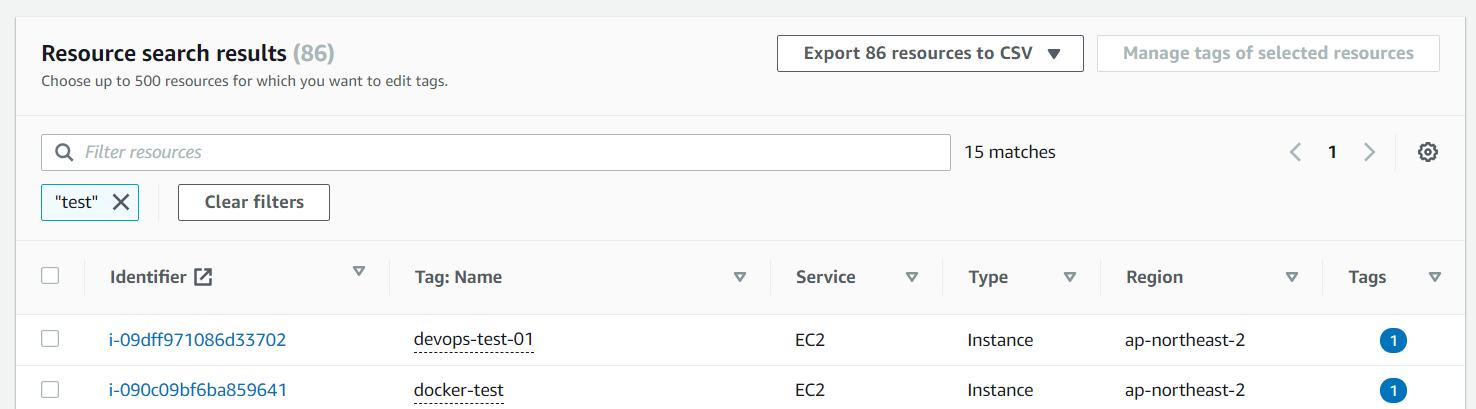Edit the docker-test name tag
This screenshot has height=409, width=1476.
[459, 390]
